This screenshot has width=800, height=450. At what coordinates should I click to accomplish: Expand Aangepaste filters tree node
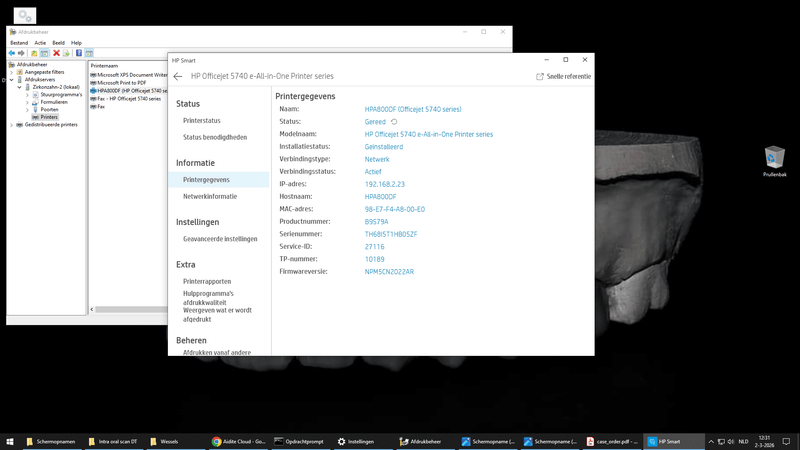(x=12, y=72)
